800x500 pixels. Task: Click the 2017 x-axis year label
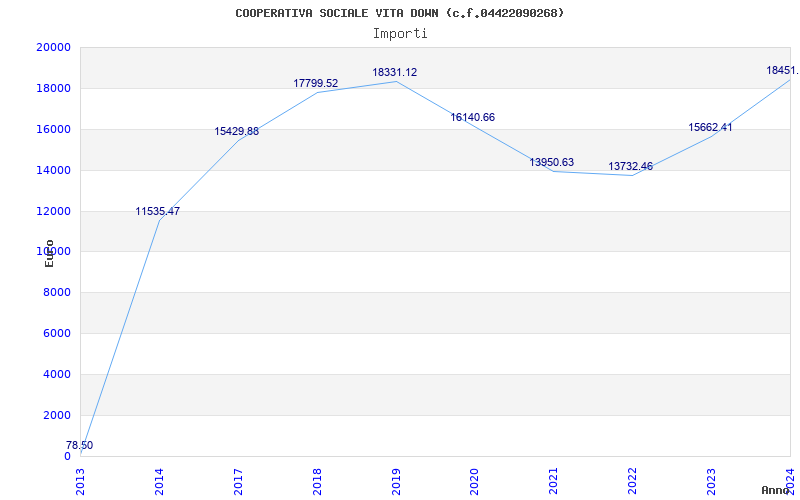coord(238,481)
